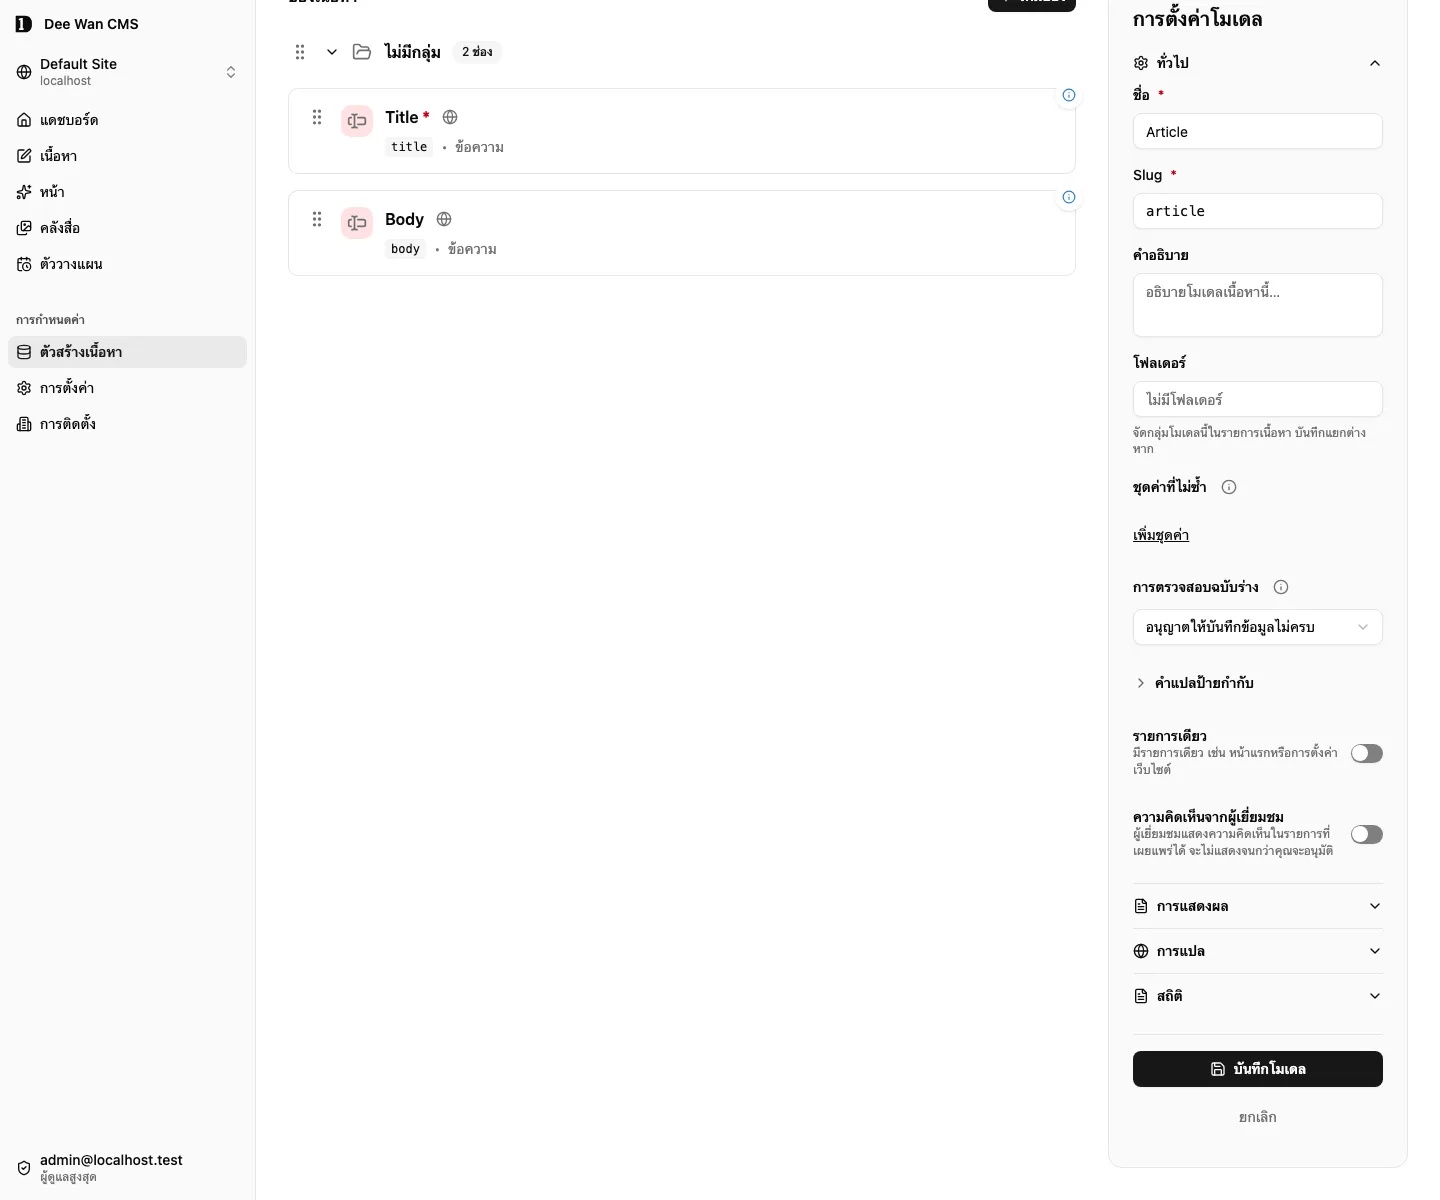Image resolution: width=1440 pixels, height=1200 pixels.
Task: Click the ยกเลิก button
Action: 1258,1117
